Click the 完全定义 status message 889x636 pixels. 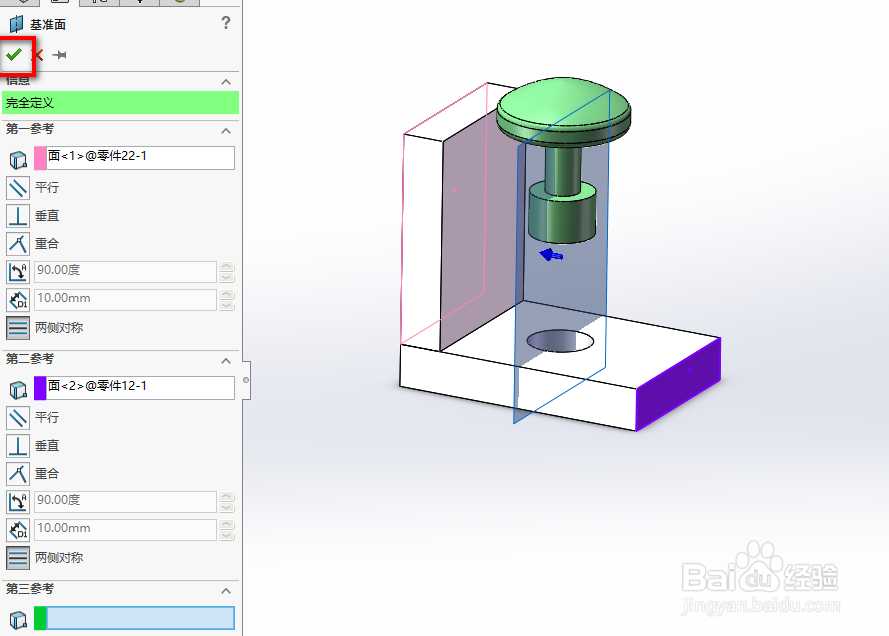click(120, 103)
